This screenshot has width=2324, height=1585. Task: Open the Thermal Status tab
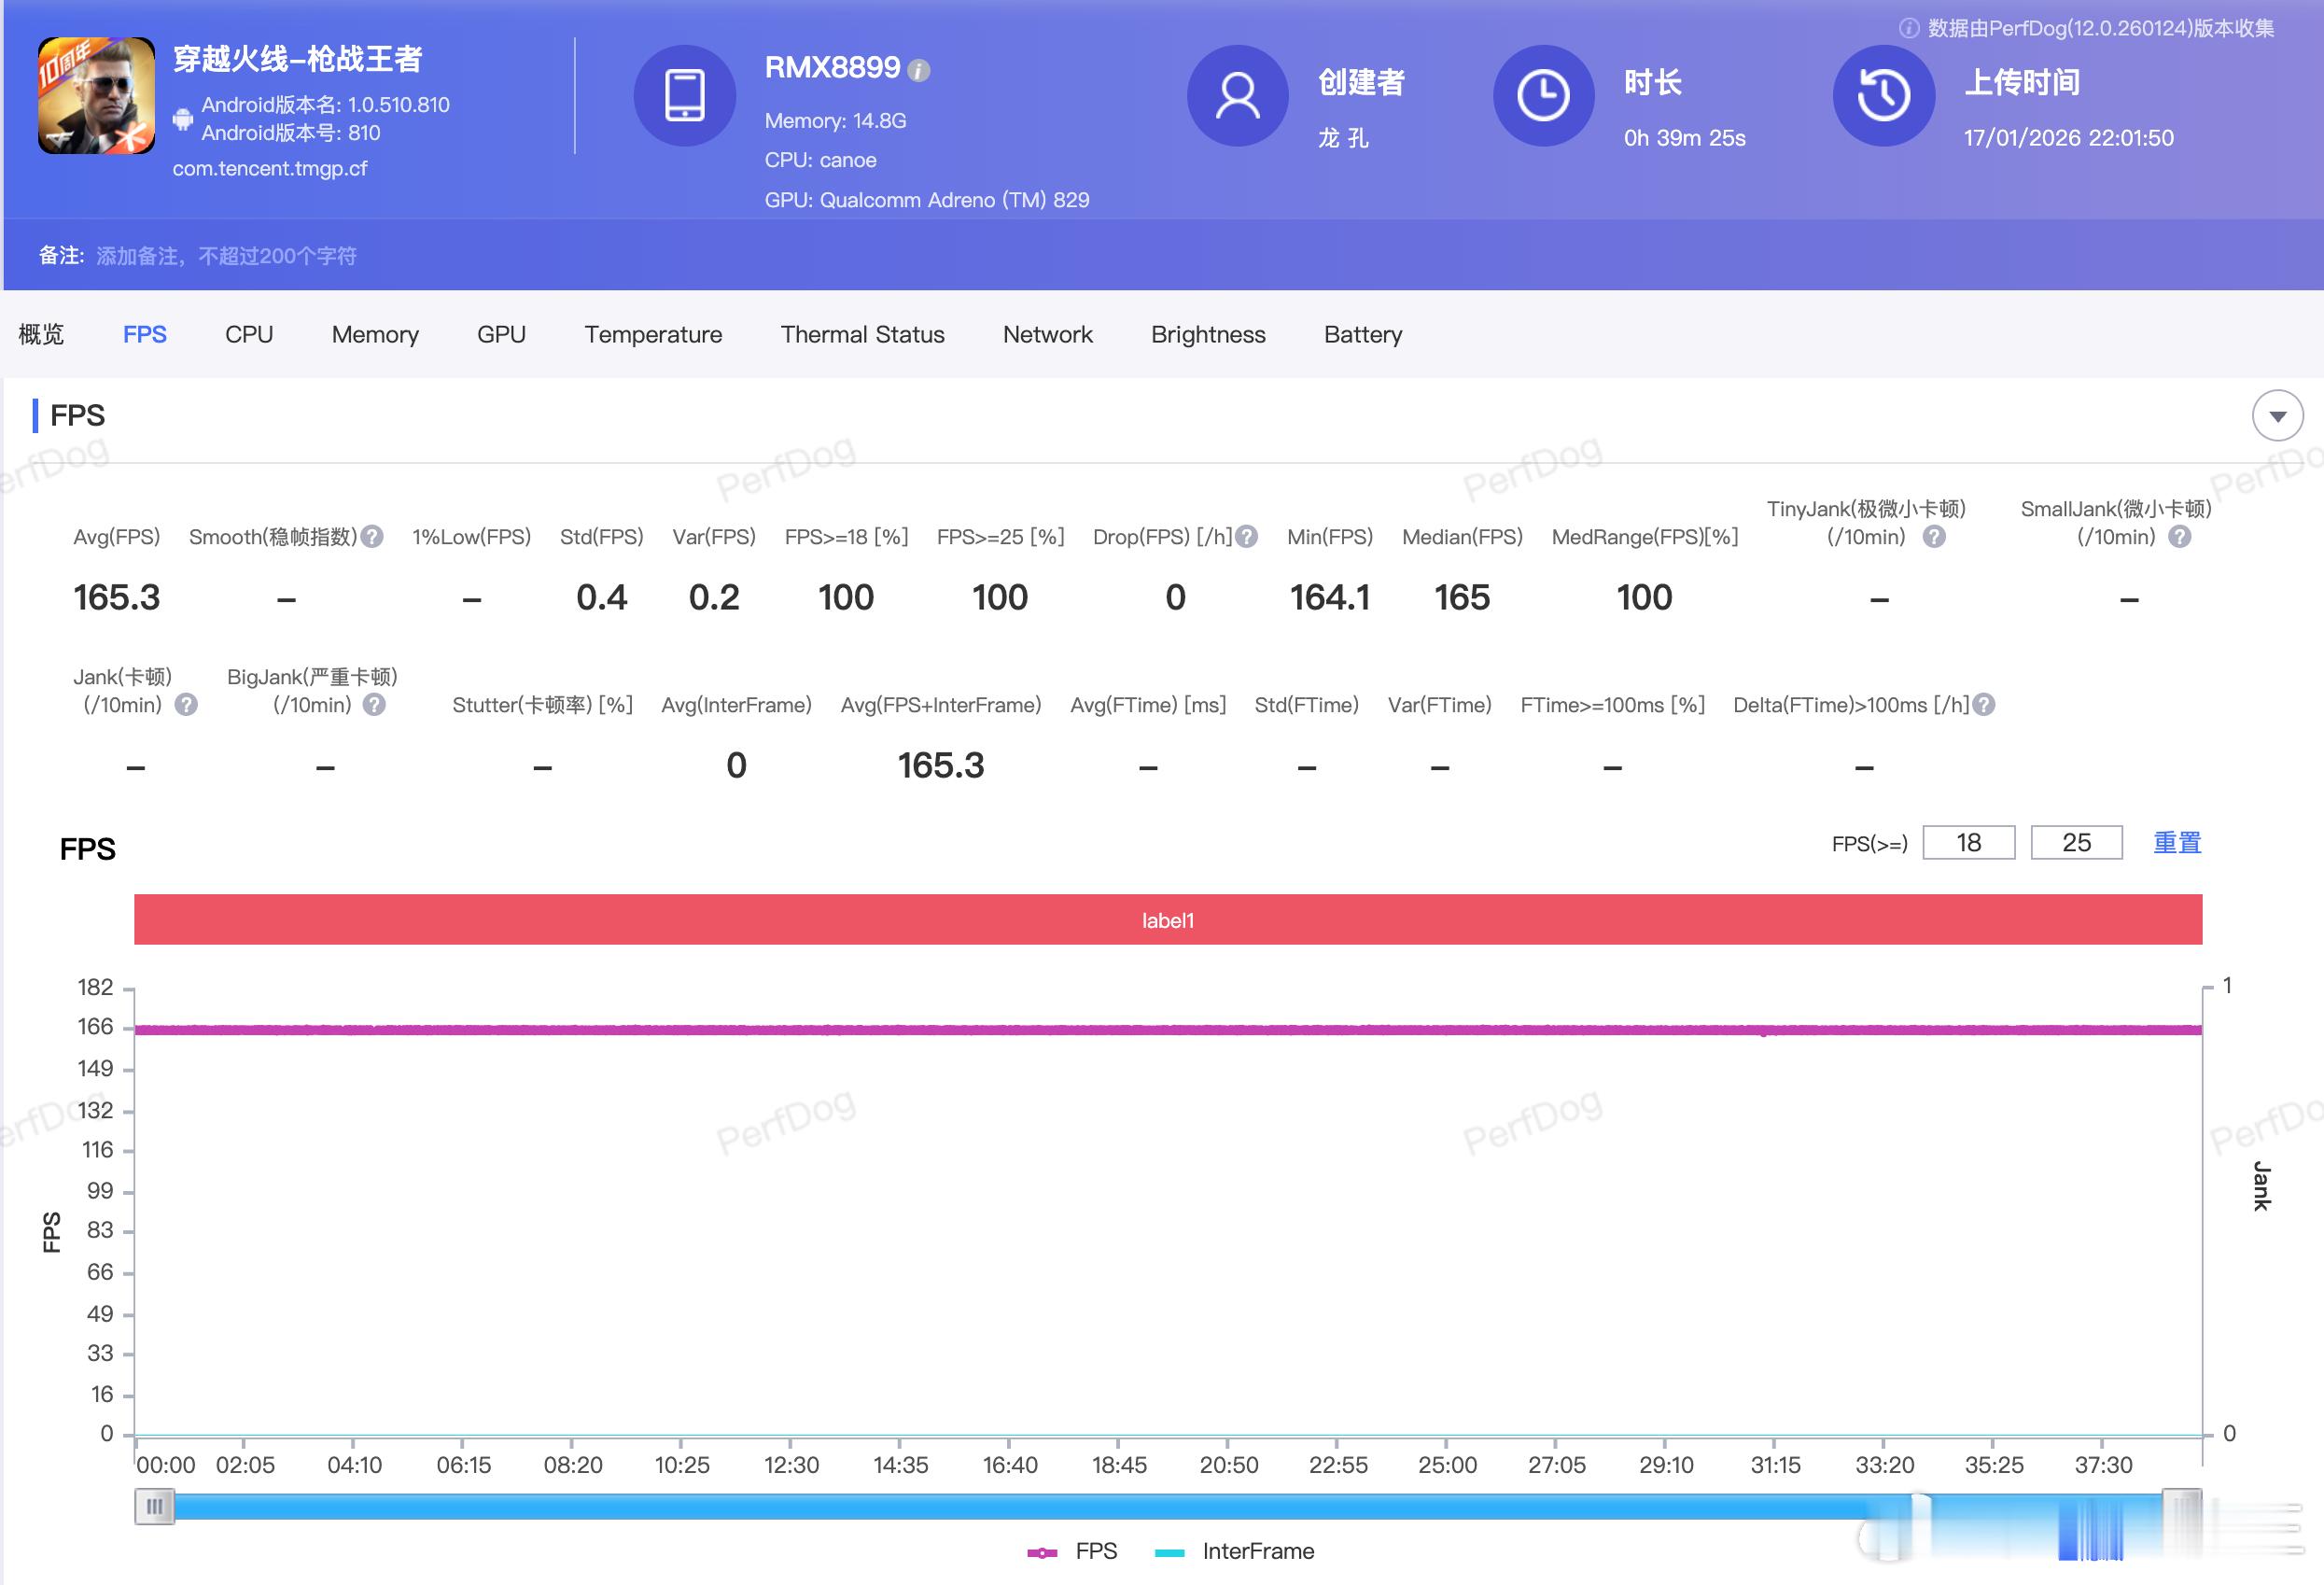point(862,334)
